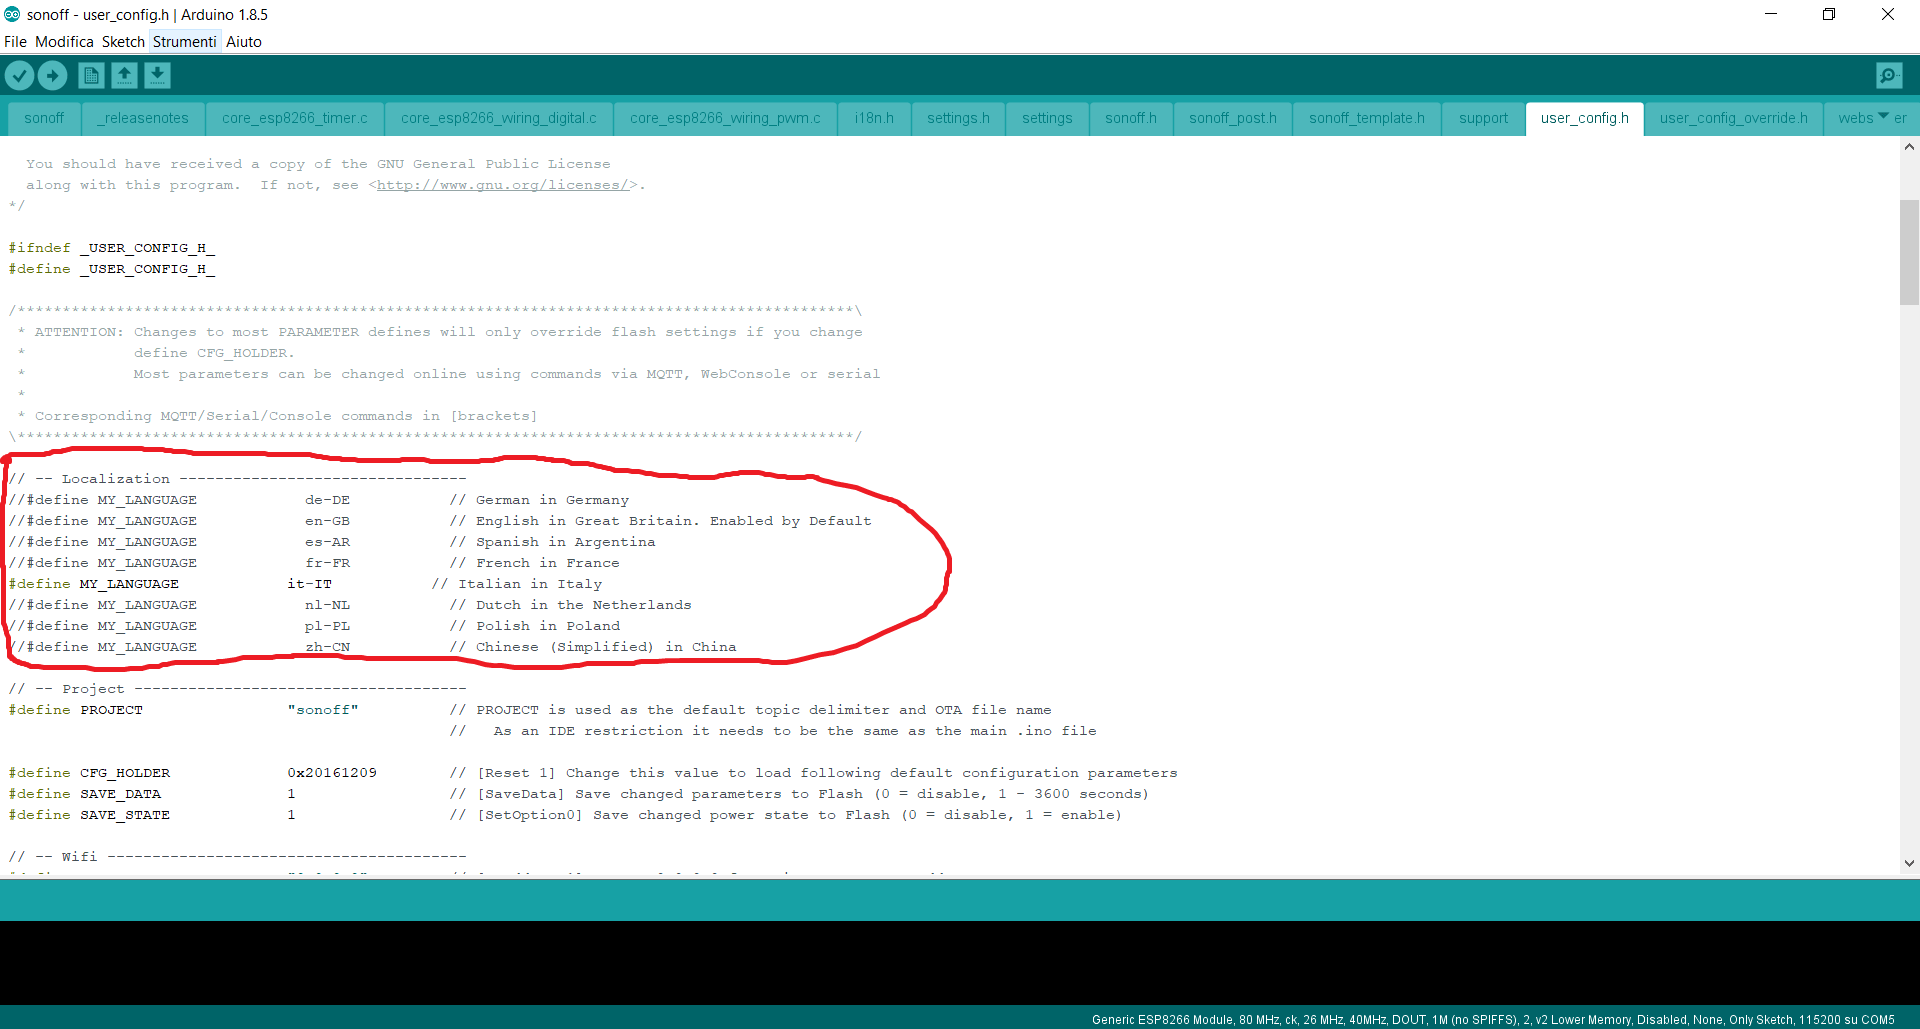Click the Upload arrow icon
Viewport: 1920px width, 1029px height.
[x=52, y=76]
